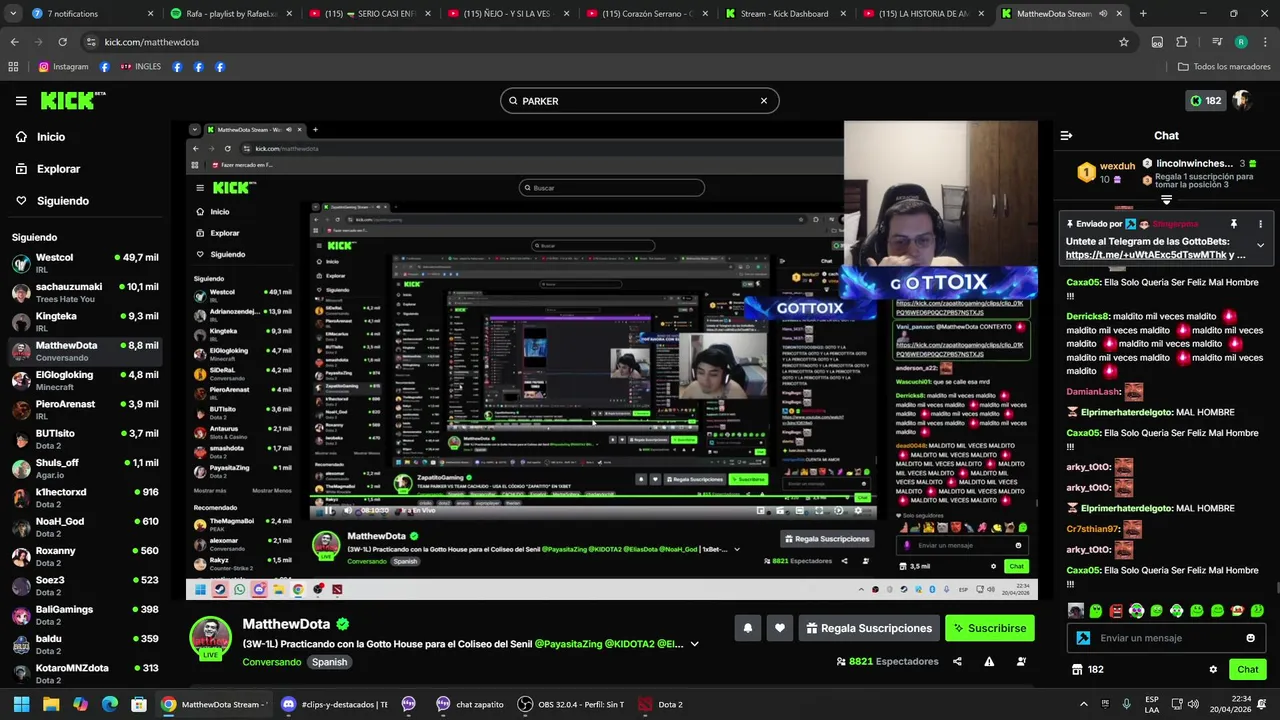Send message with the Chat button
Viewport: 1280px width, 720px height.
pyautogui.click(x=1248, y=669)
